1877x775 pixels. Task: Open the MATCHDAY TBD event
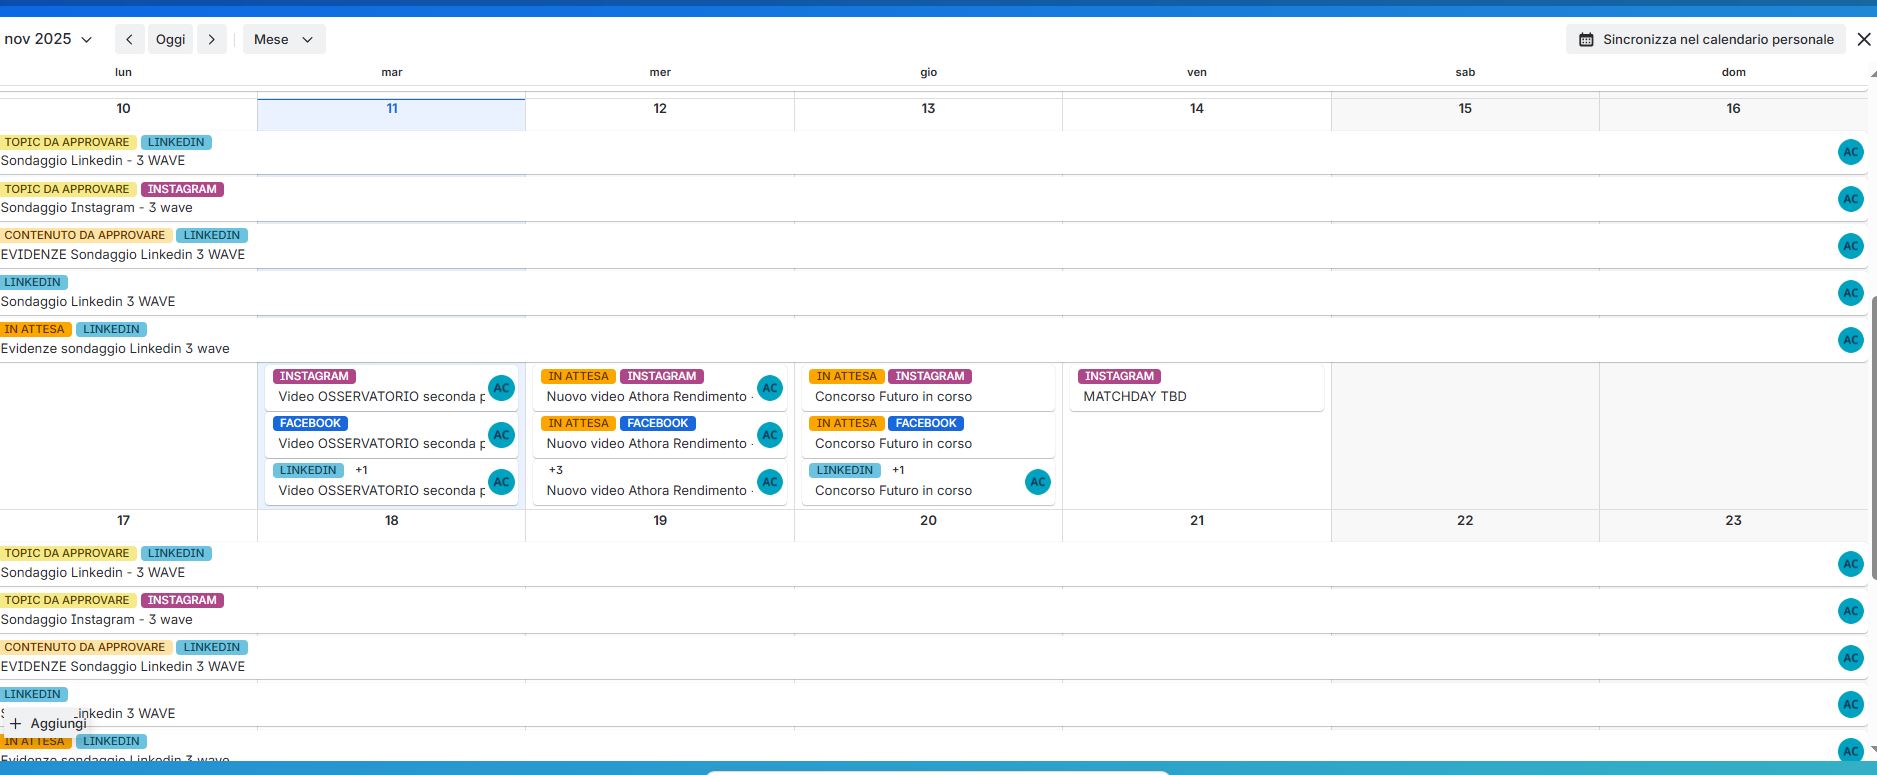tap(1197, 387)
